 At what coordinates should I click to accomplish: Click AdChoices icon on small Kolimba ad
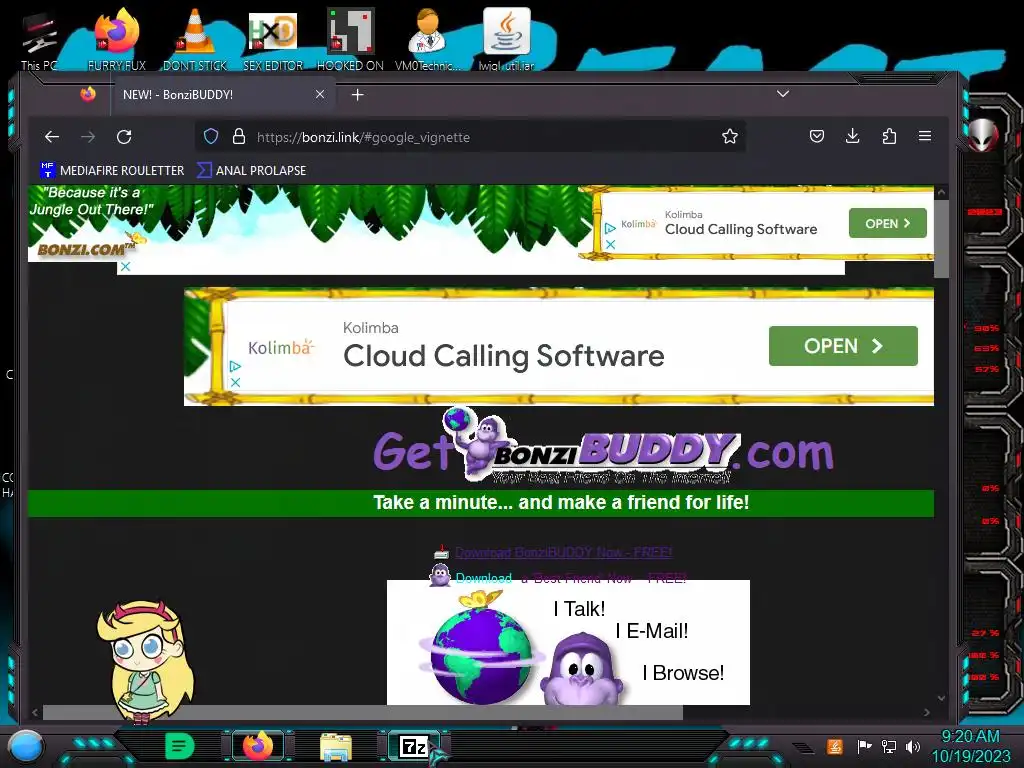point(610,228)
